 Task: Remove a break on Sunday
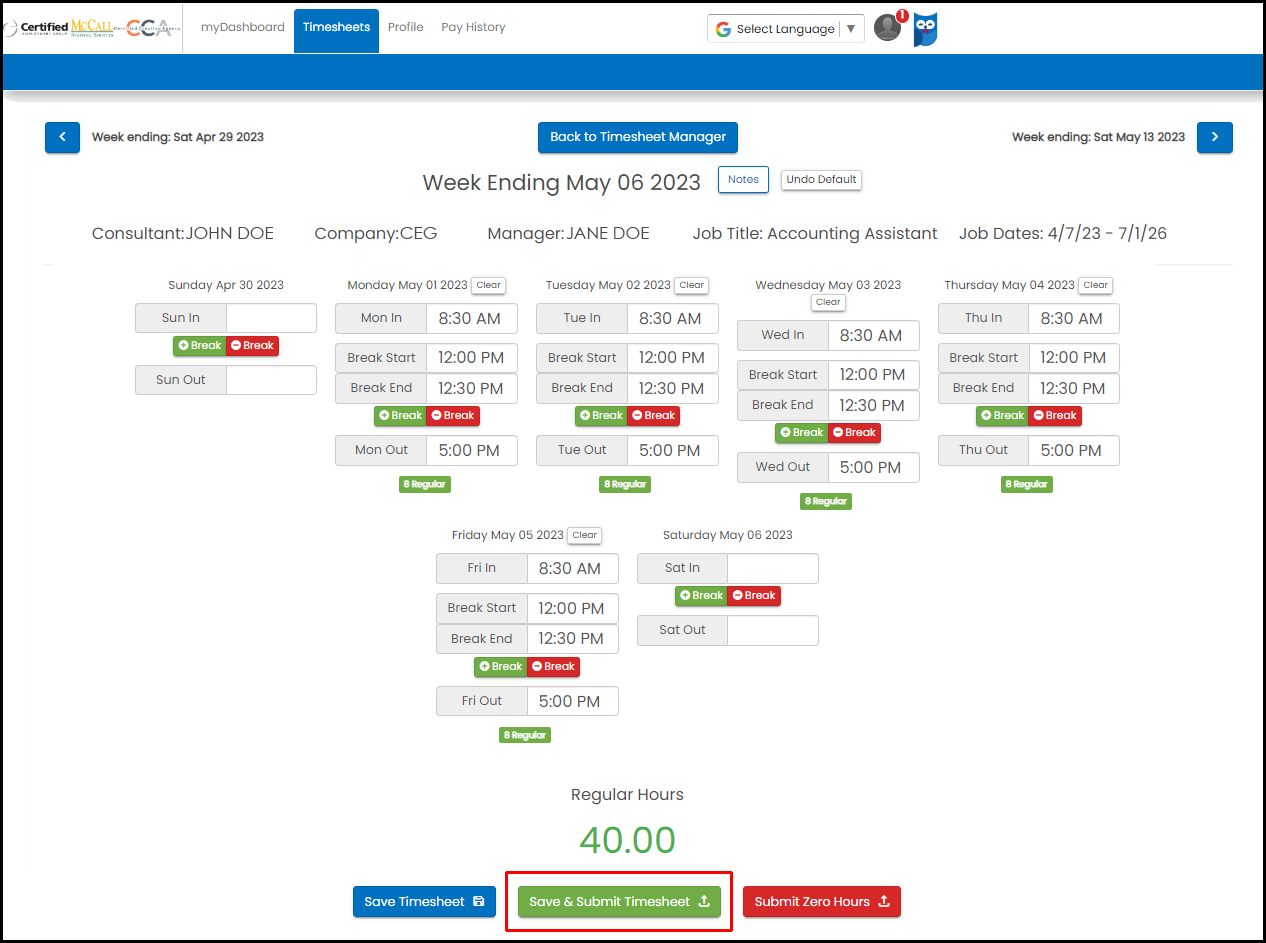click(253, 346)
